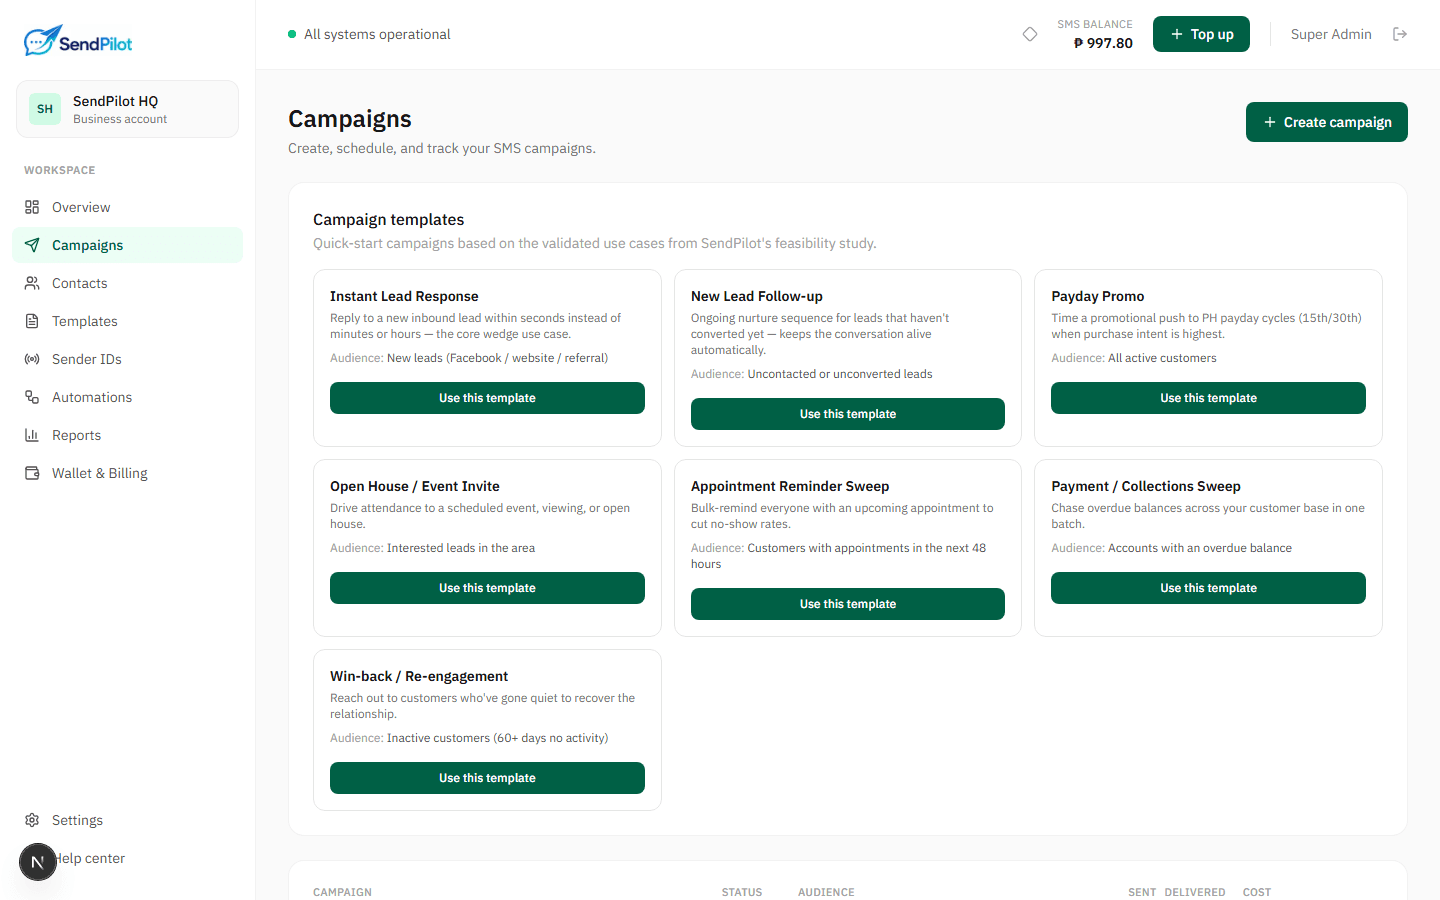Open Settings from sidebar

pos(127,820)
